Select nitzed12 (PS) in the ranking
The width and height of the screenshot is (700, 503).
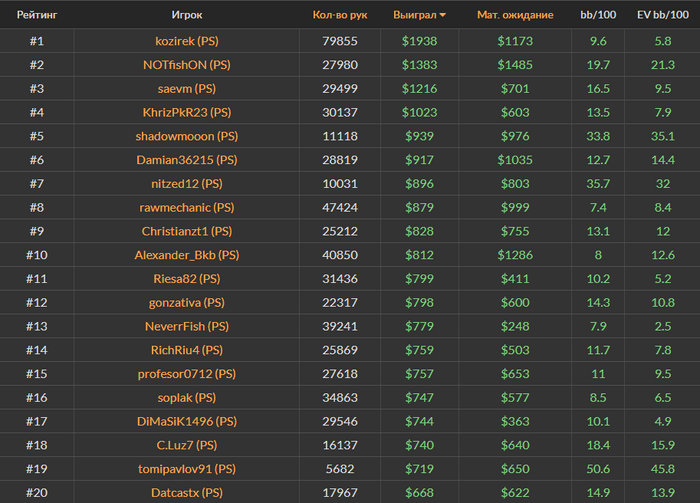(186, 184)
